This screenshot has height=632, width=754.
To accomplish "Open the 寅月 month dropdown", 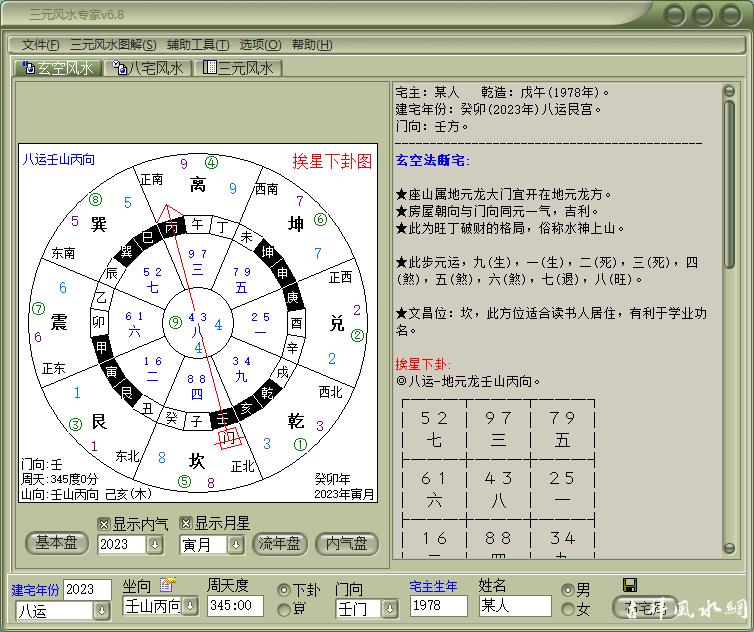I will [x=236, y=545].
